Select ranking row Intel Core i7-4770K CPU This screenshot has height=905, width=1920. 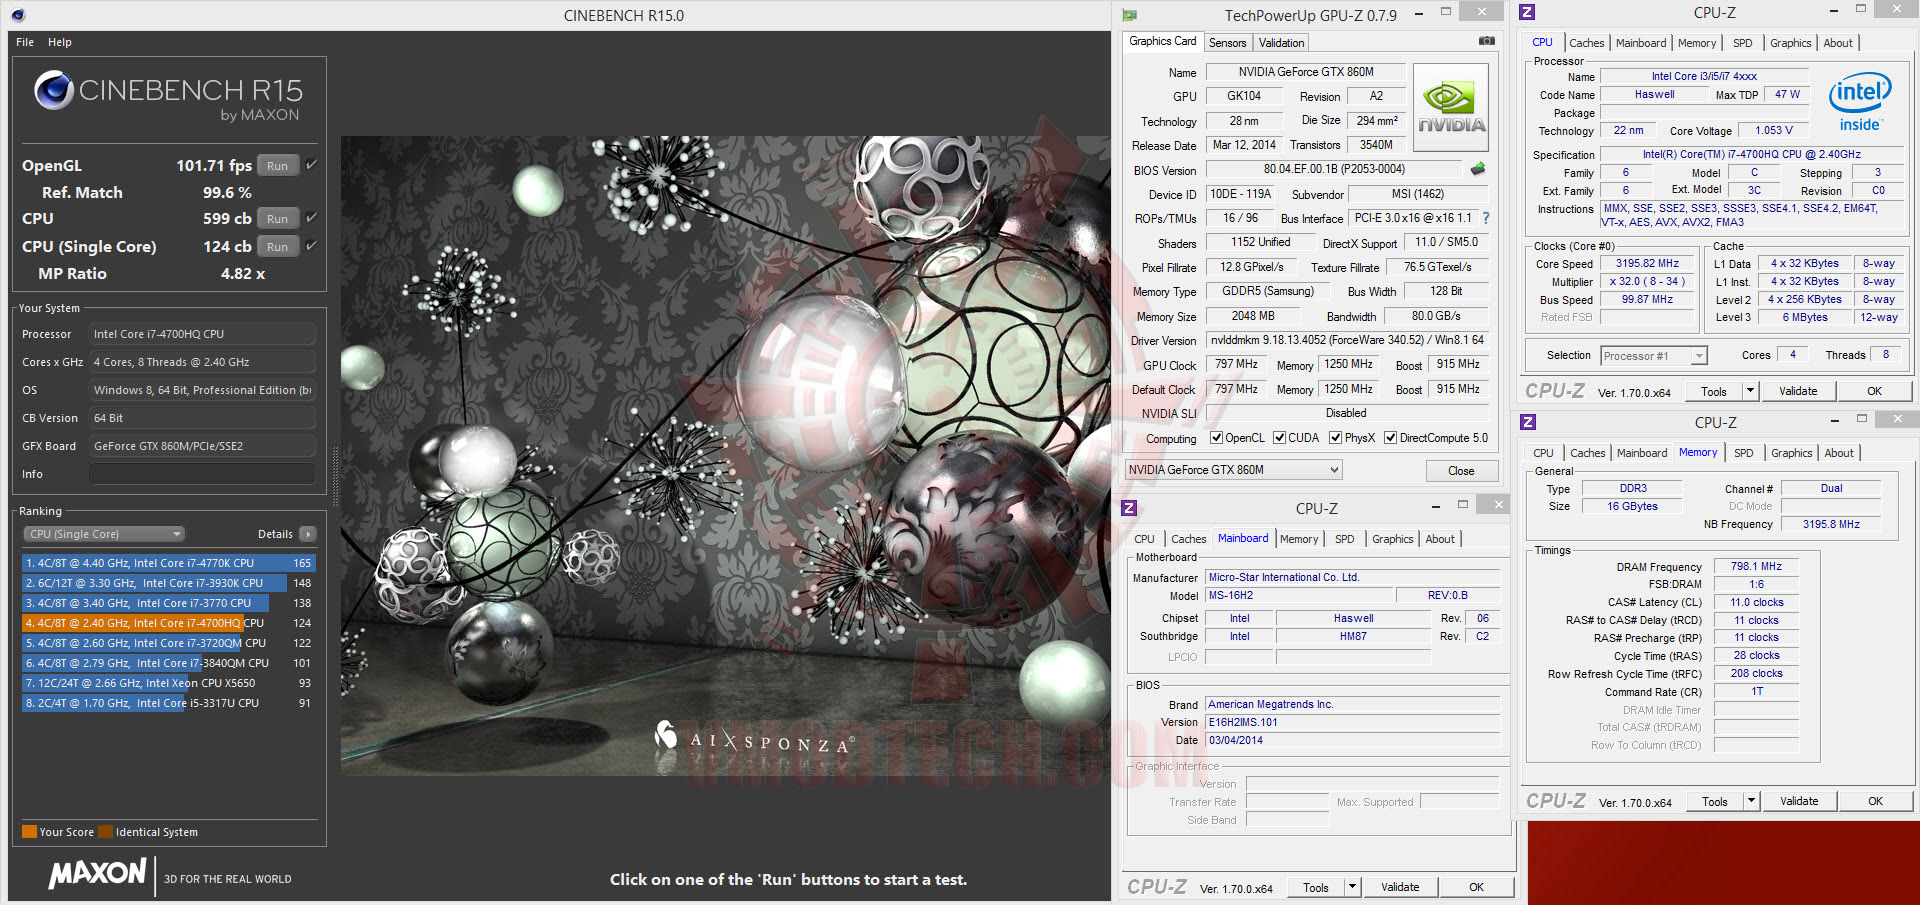168,563
